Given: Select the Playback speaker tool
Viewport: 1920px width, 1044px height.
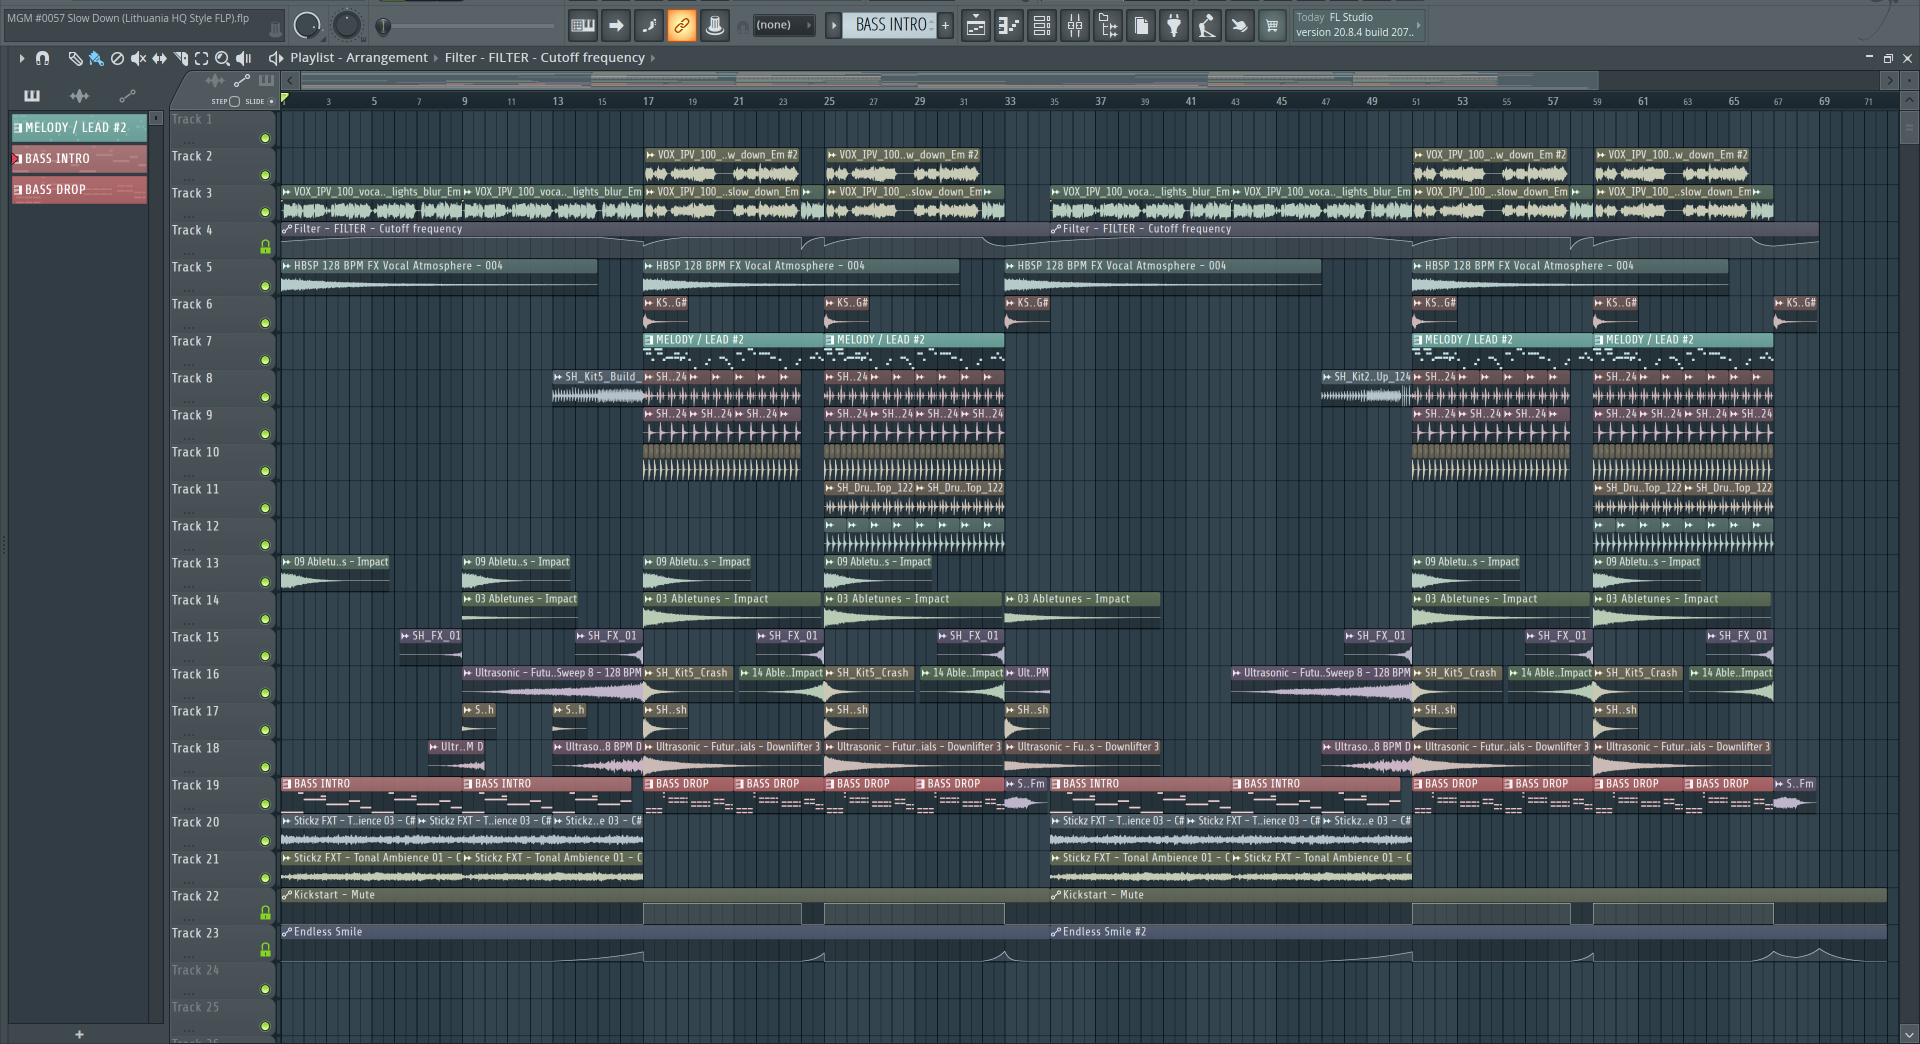Looking at the screenshot, I should [x=243, y=58].
